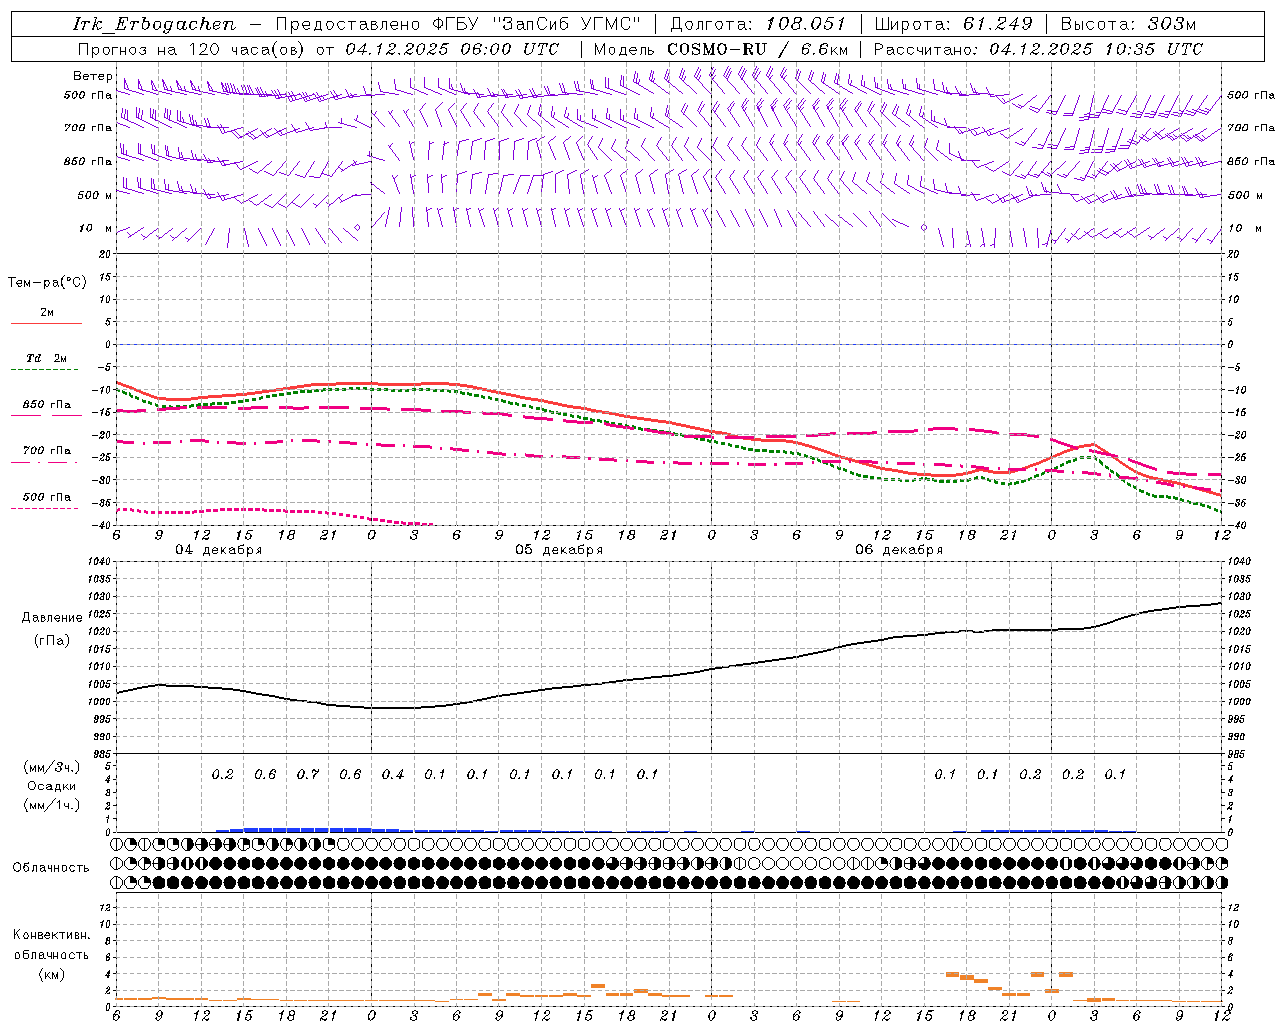This screenshot has height=1024, width=1280.
Task: Select the (мм/1ч.) unit label
Action: click(51, 805)
